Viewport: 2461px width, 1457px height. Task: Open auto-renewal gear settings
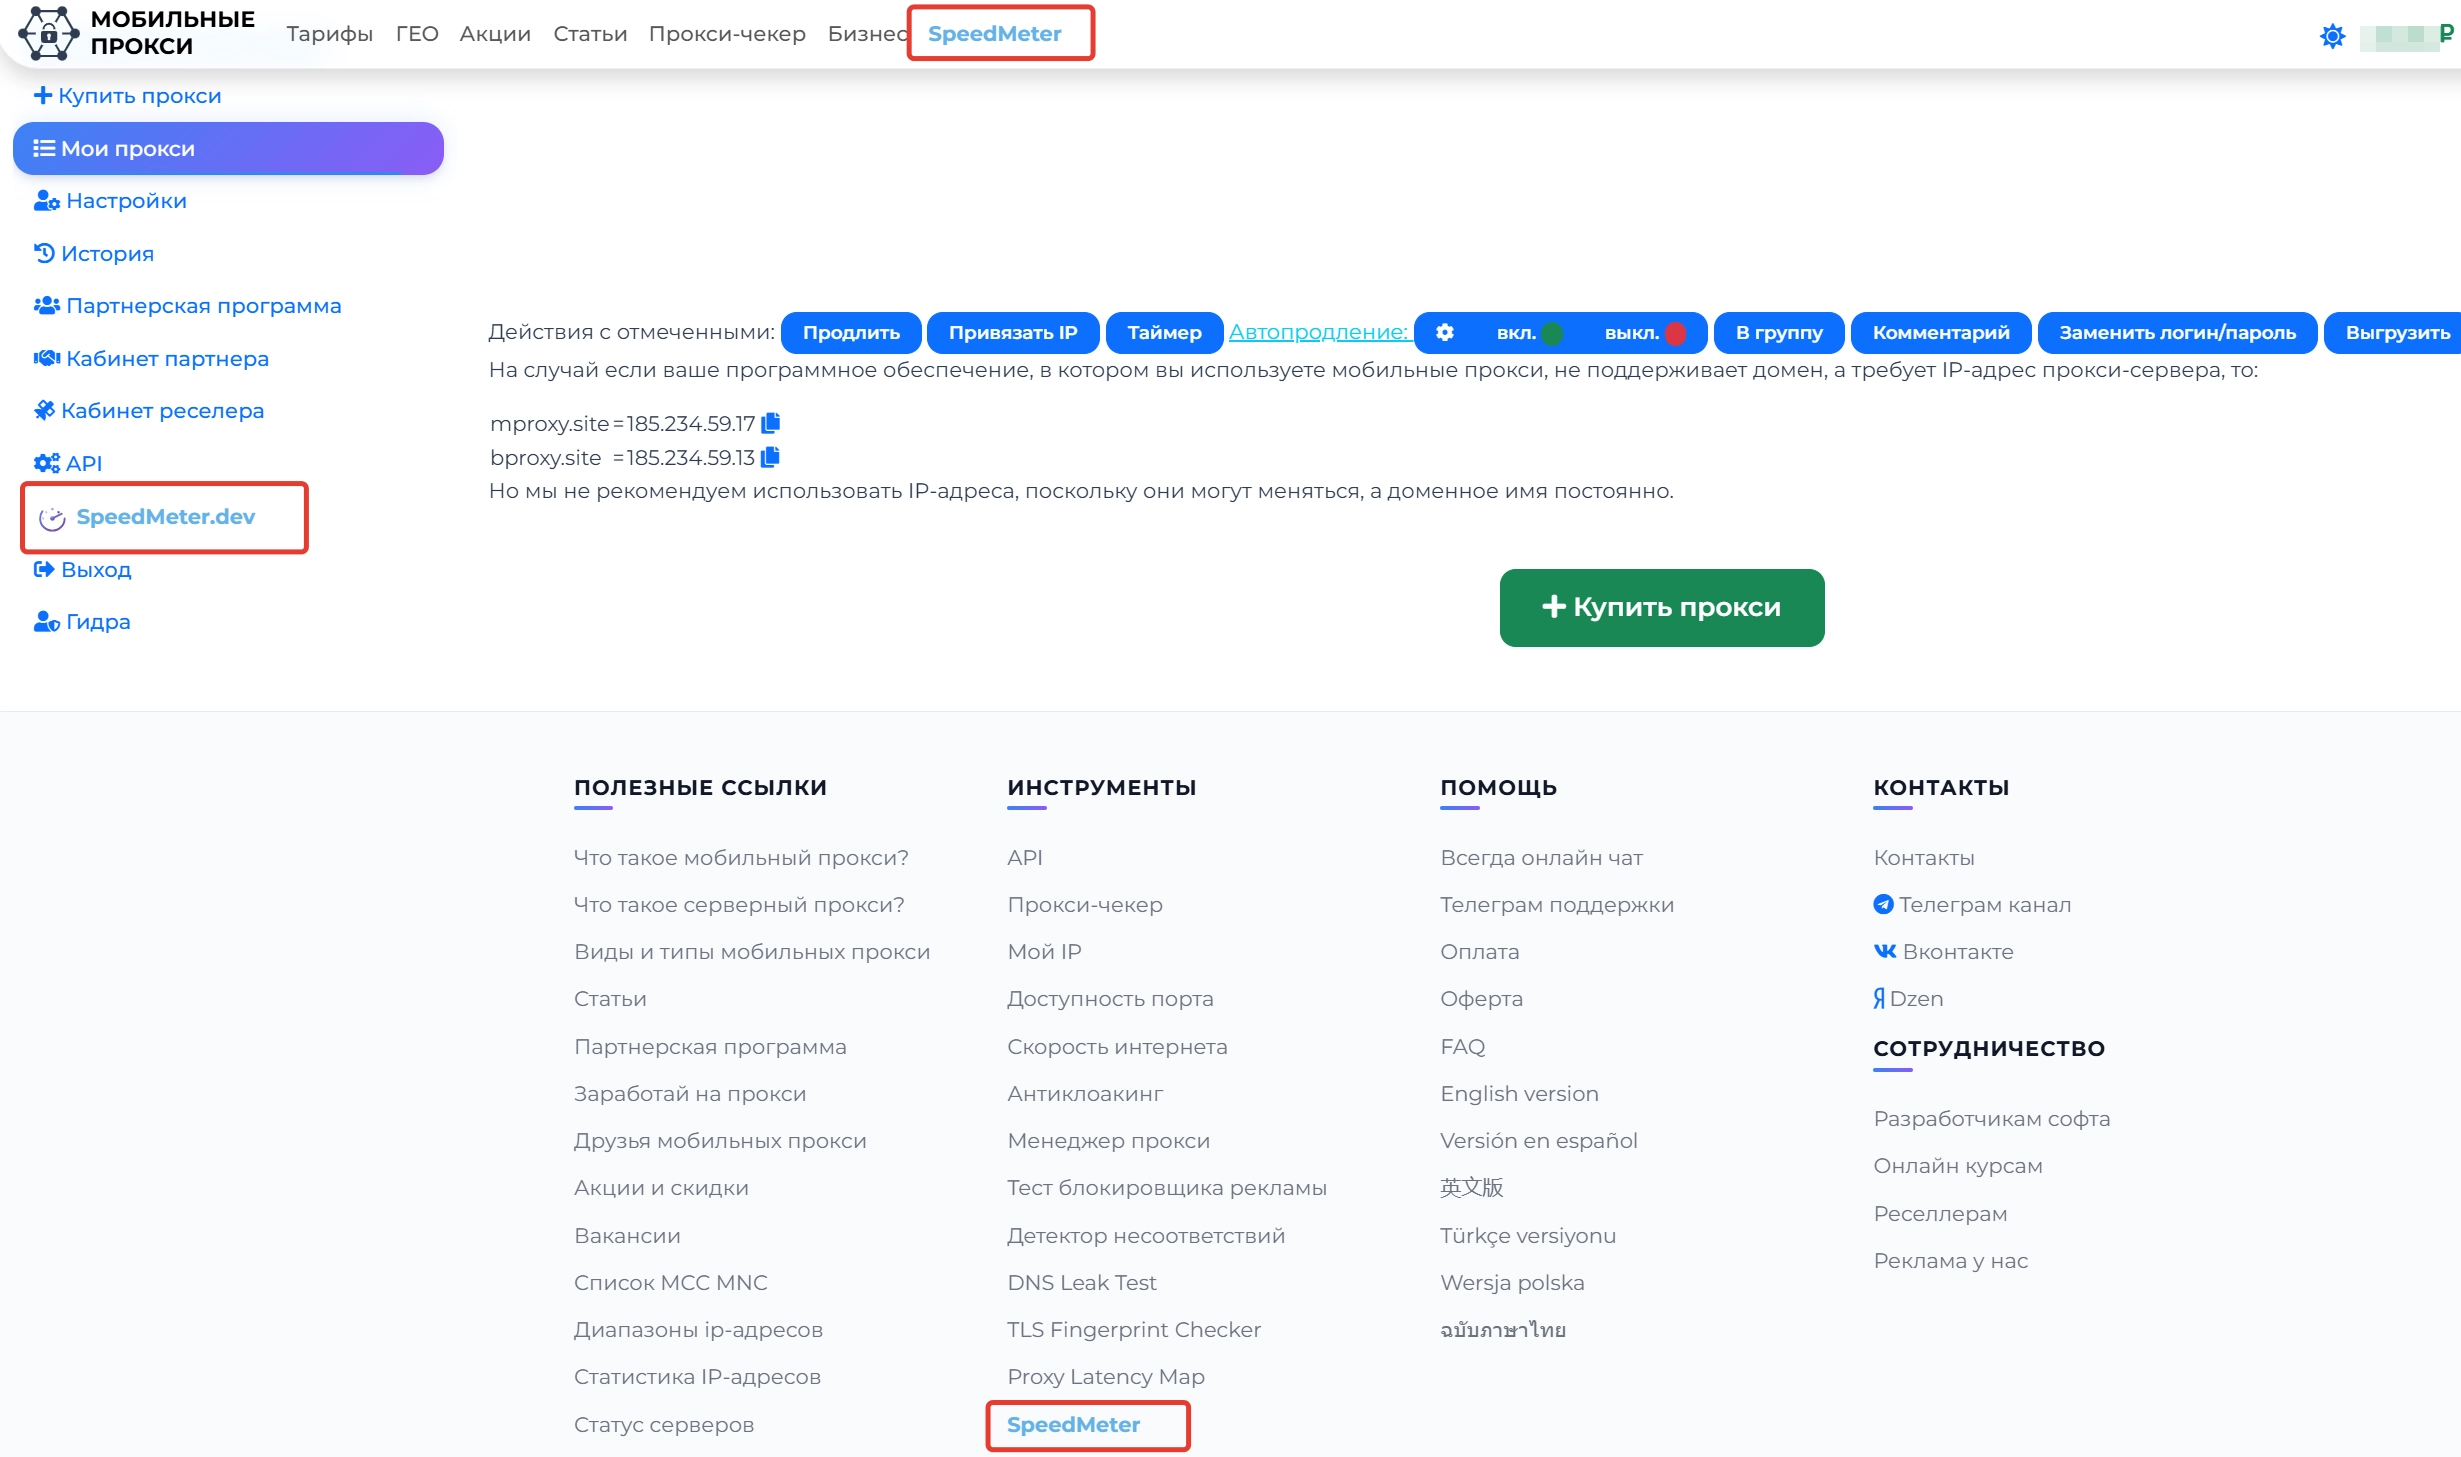pyautogui.click(x=1444, y=332)
